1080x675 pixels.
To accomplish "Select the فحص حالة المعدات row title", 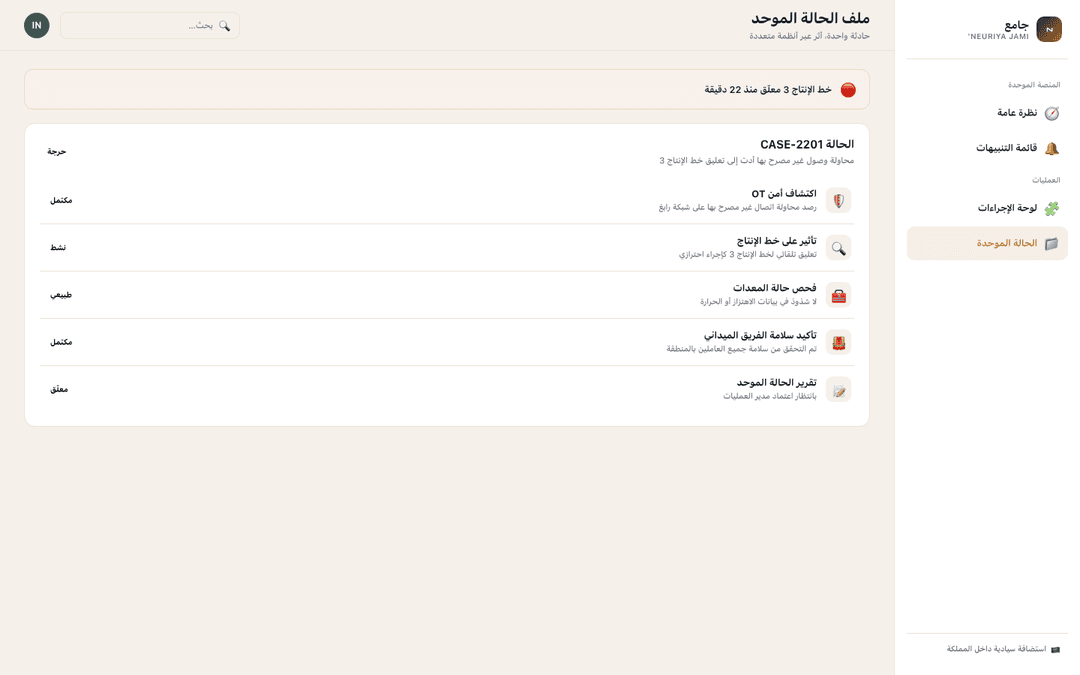I will click(x=774, y=288).
